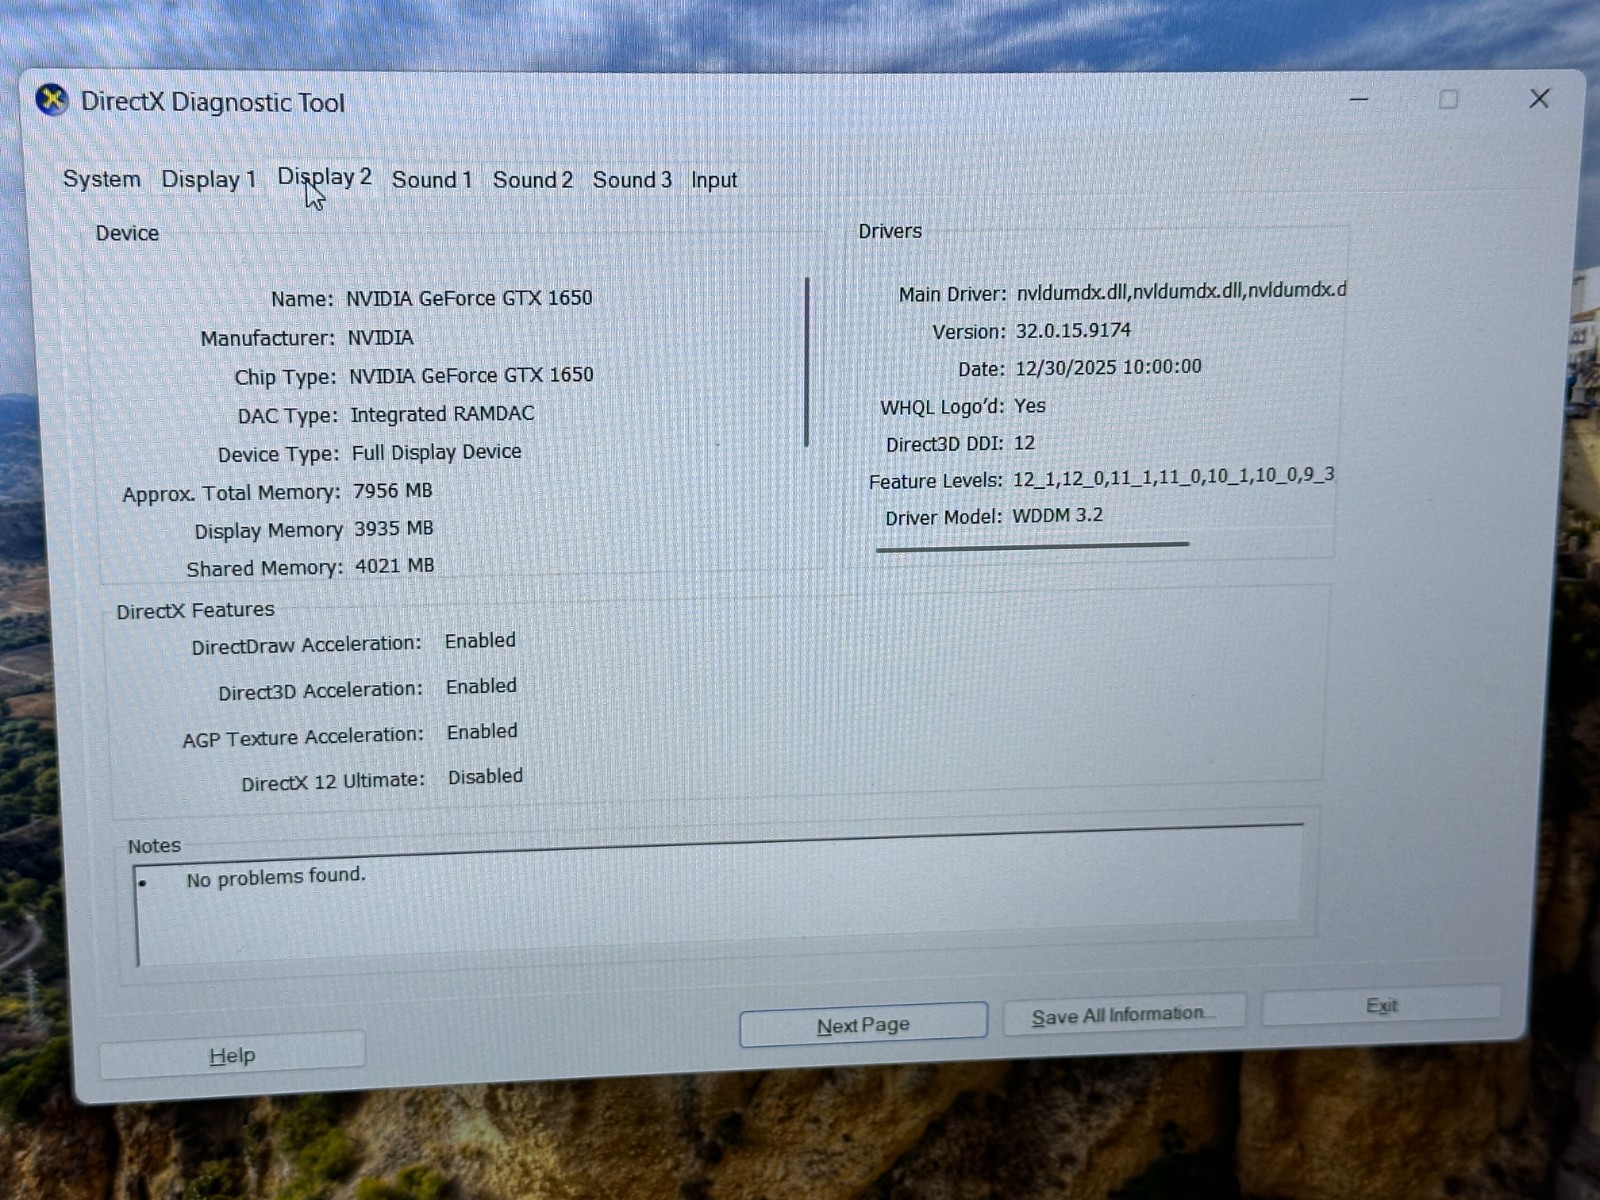Close the DirectX Diagnostic Tool window
The width and height of the screenshot is (1600, 1200).
[1539, 98]
